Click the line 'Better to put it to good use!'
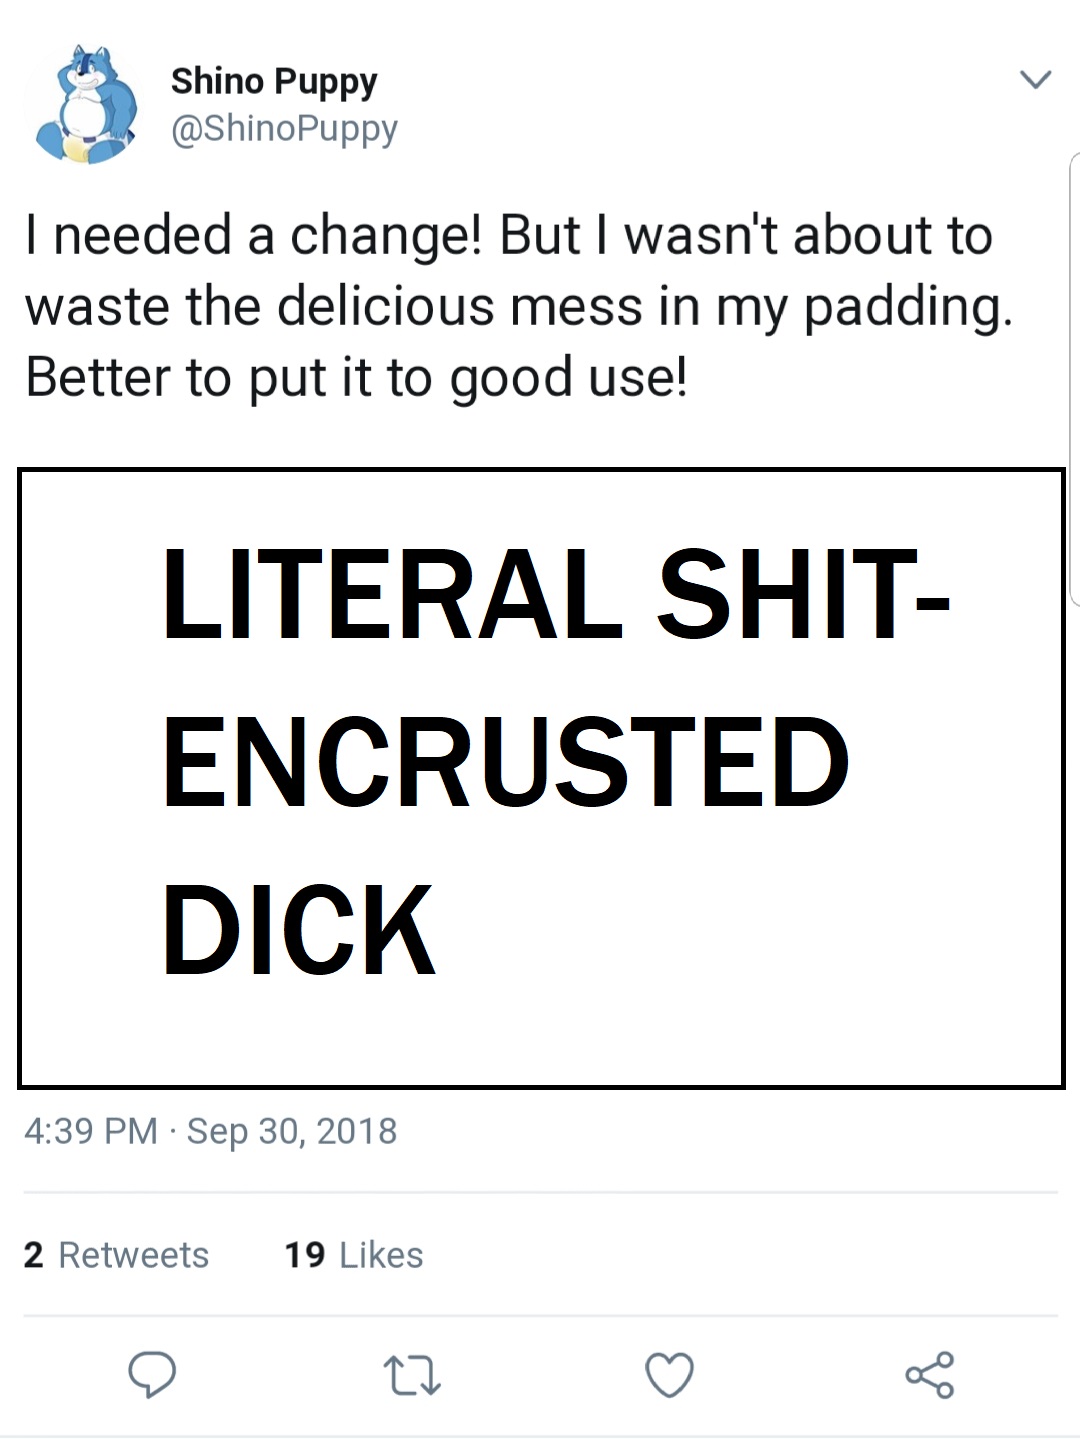 [x=357, y=379]
